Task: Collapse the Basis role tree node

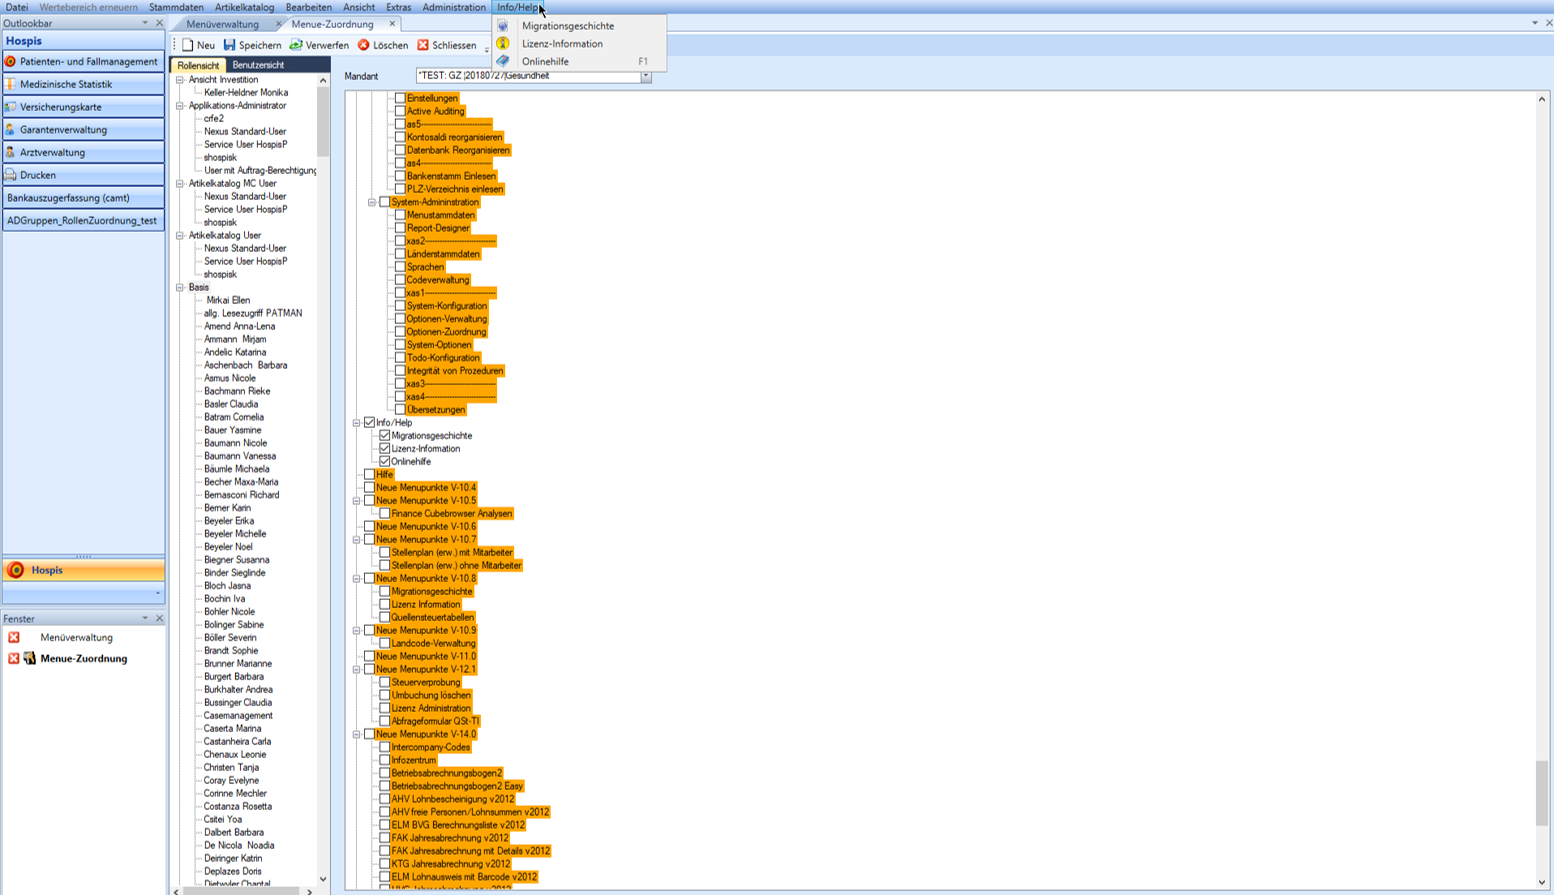Action: (181, 288)
